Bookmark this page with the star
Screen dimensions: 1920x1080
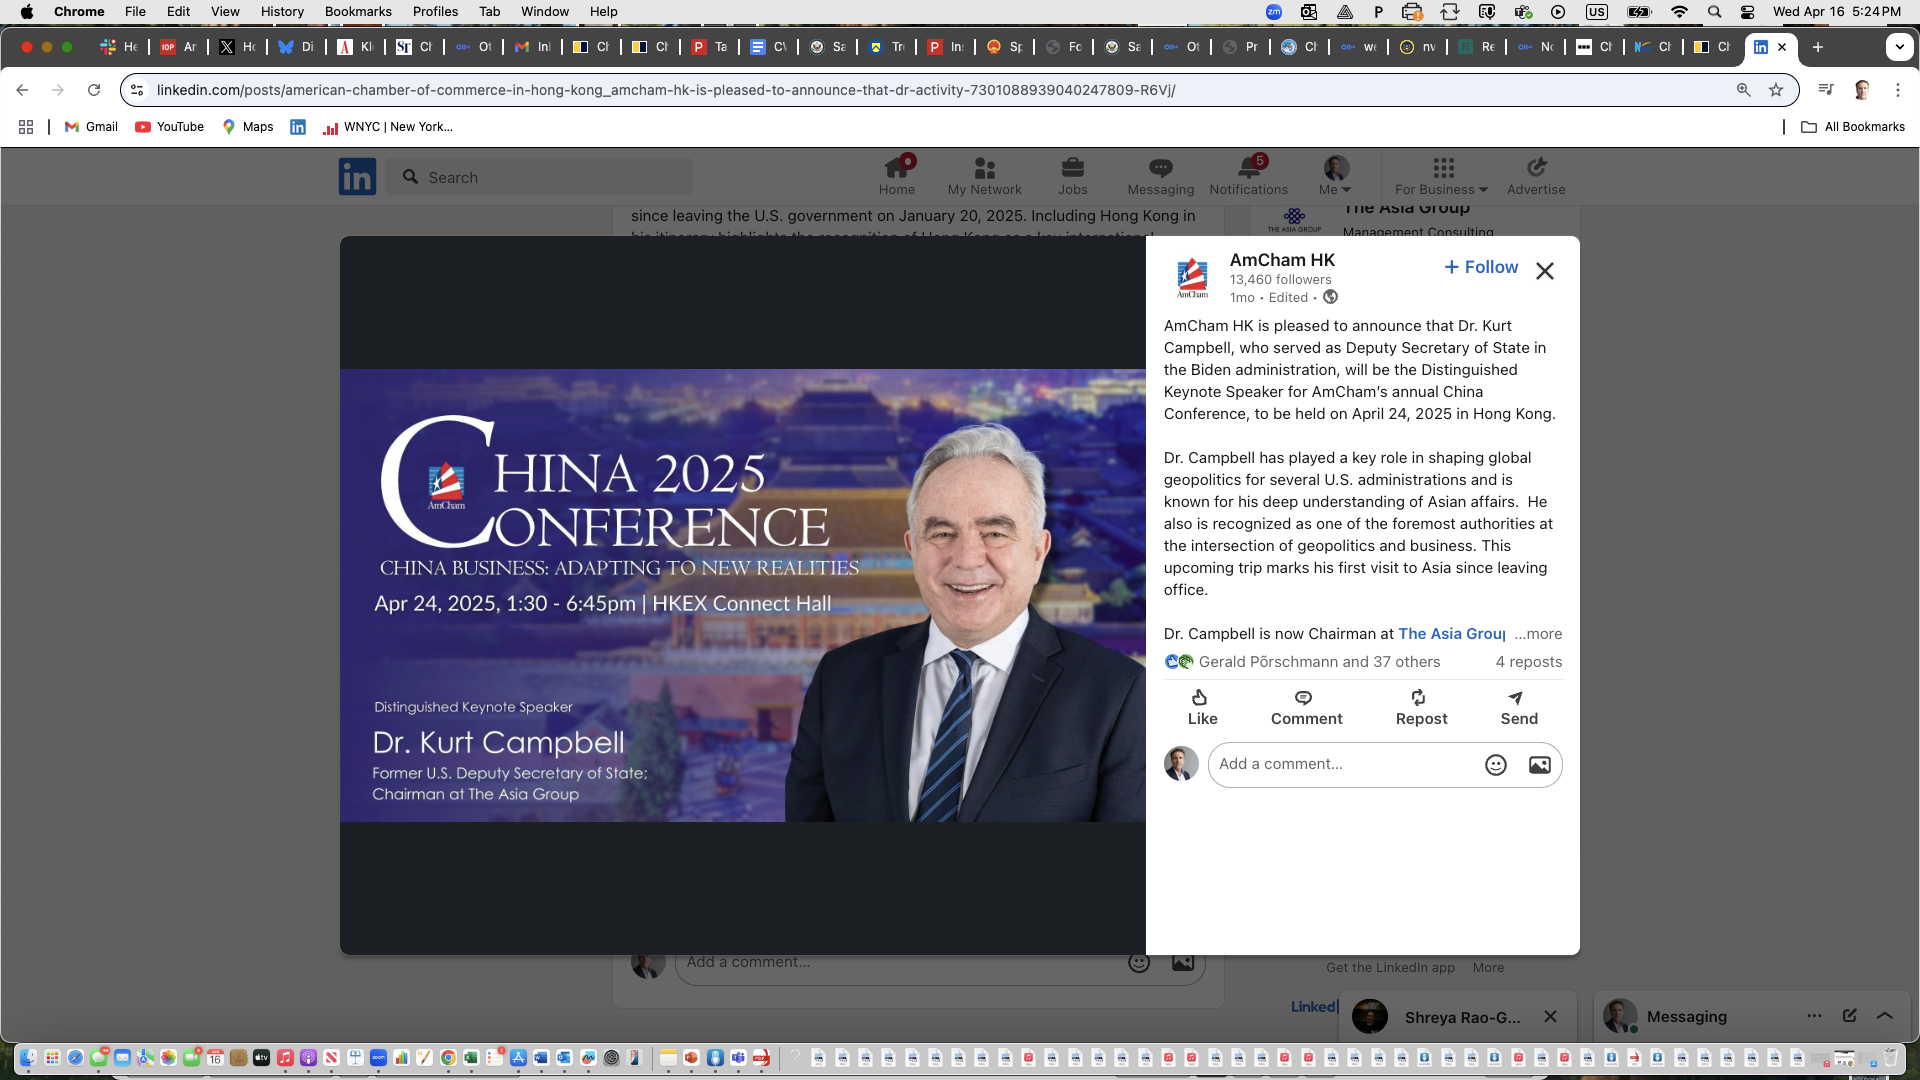(1776, 90)
